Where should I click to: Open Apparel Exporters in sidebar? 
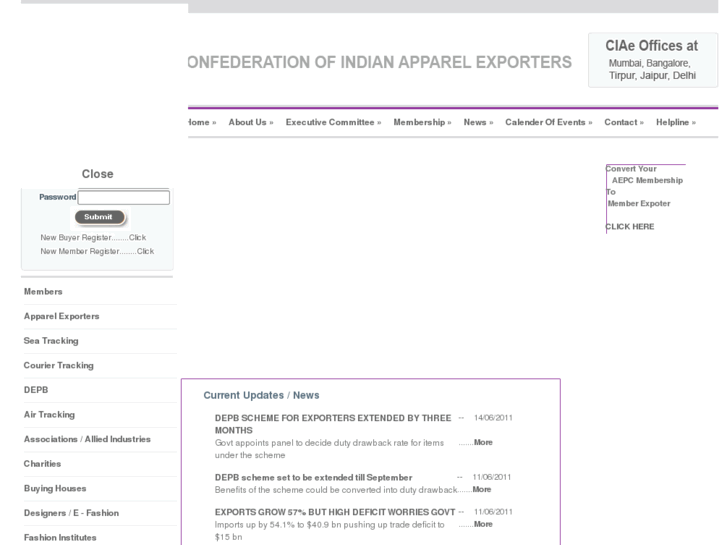[62, 316]
